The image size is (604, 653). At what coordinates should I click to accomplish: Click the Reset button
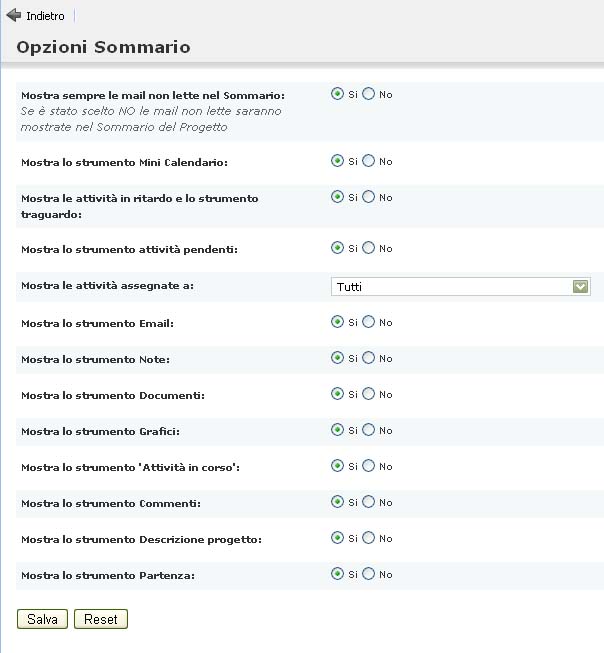100,619
